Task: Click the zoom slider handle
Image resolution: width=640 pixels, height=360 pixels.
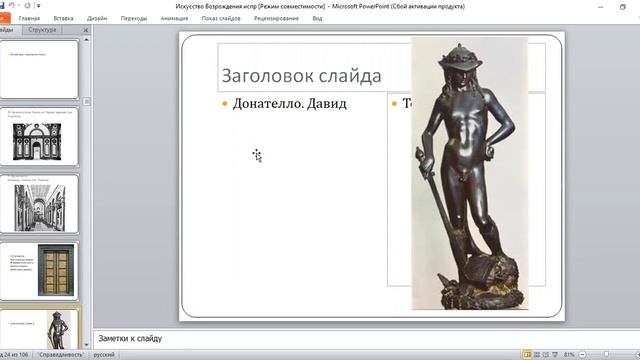Action: click(606, 355)
